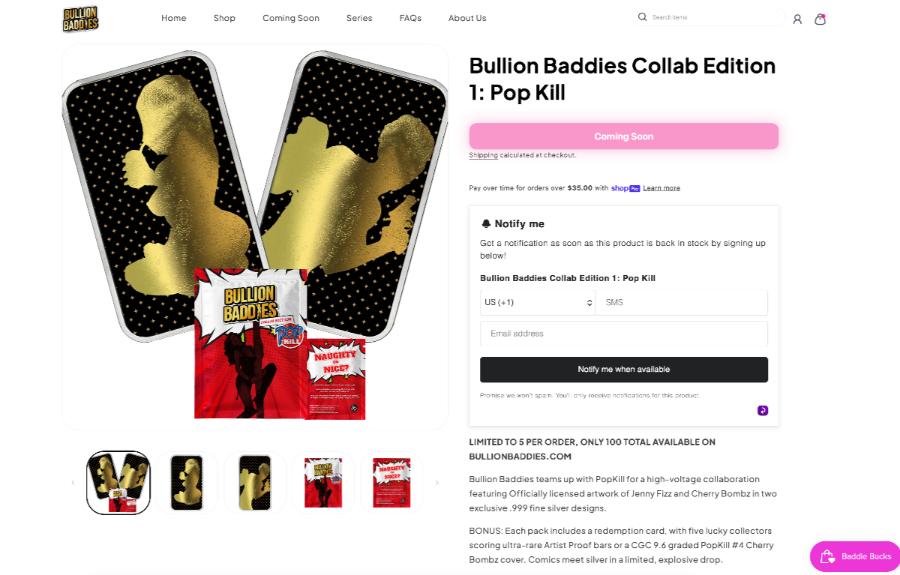Select the second gold bar thumbnail

(x=255, y=483)
